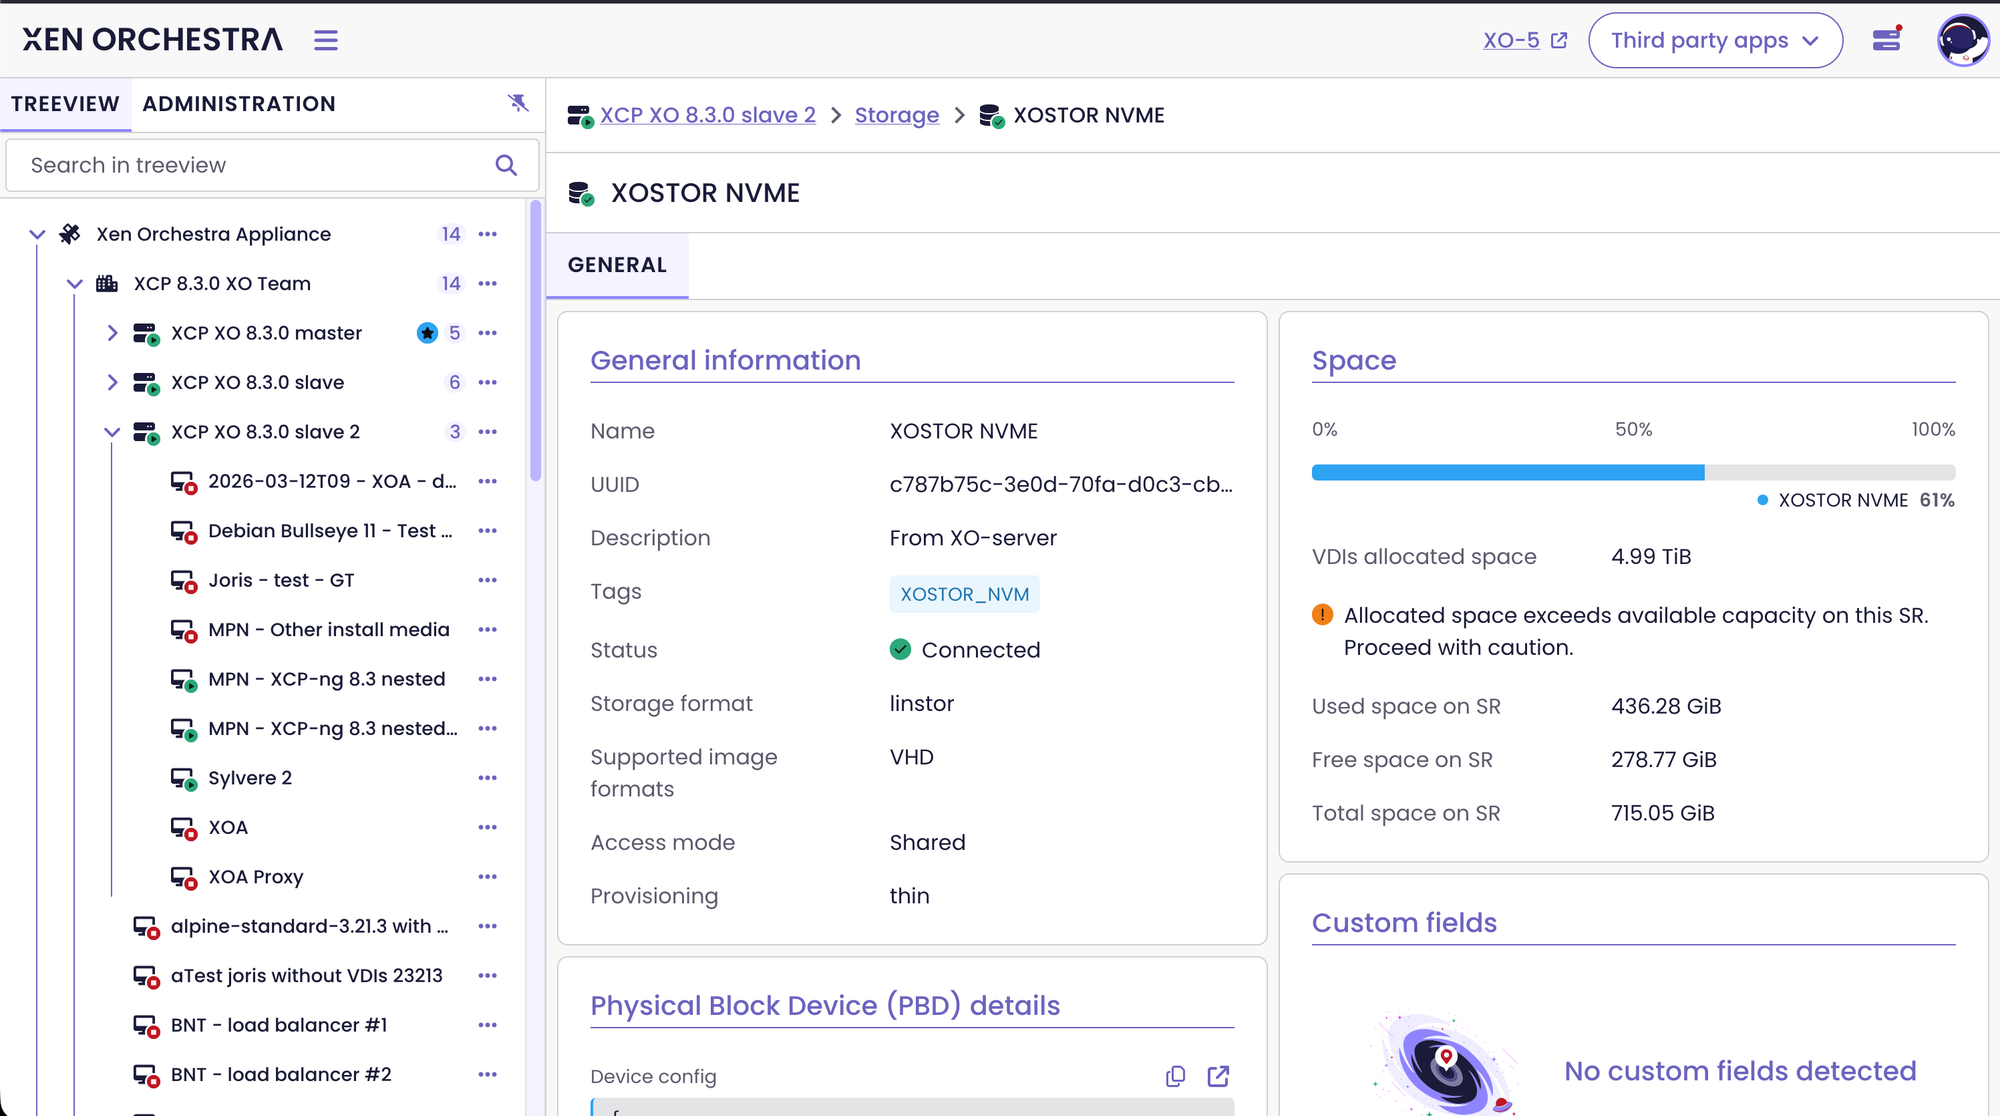Click the pool icon beside XCP 8.3.0 XO Team
This screenshot has height=1116, width=2000.
107,284
